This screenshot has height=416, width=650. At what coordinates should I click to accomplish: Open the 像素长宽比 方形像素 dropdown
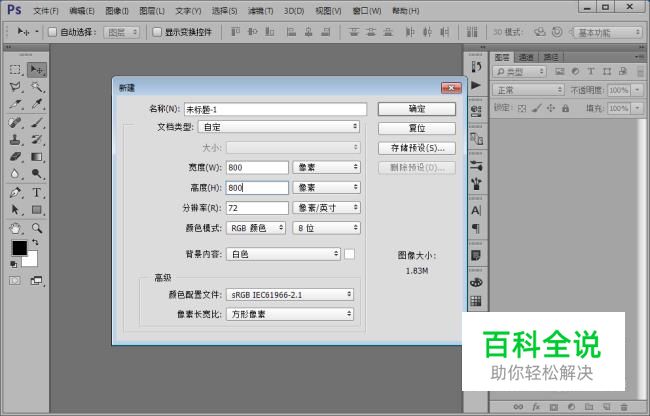(x=290, y=314)
